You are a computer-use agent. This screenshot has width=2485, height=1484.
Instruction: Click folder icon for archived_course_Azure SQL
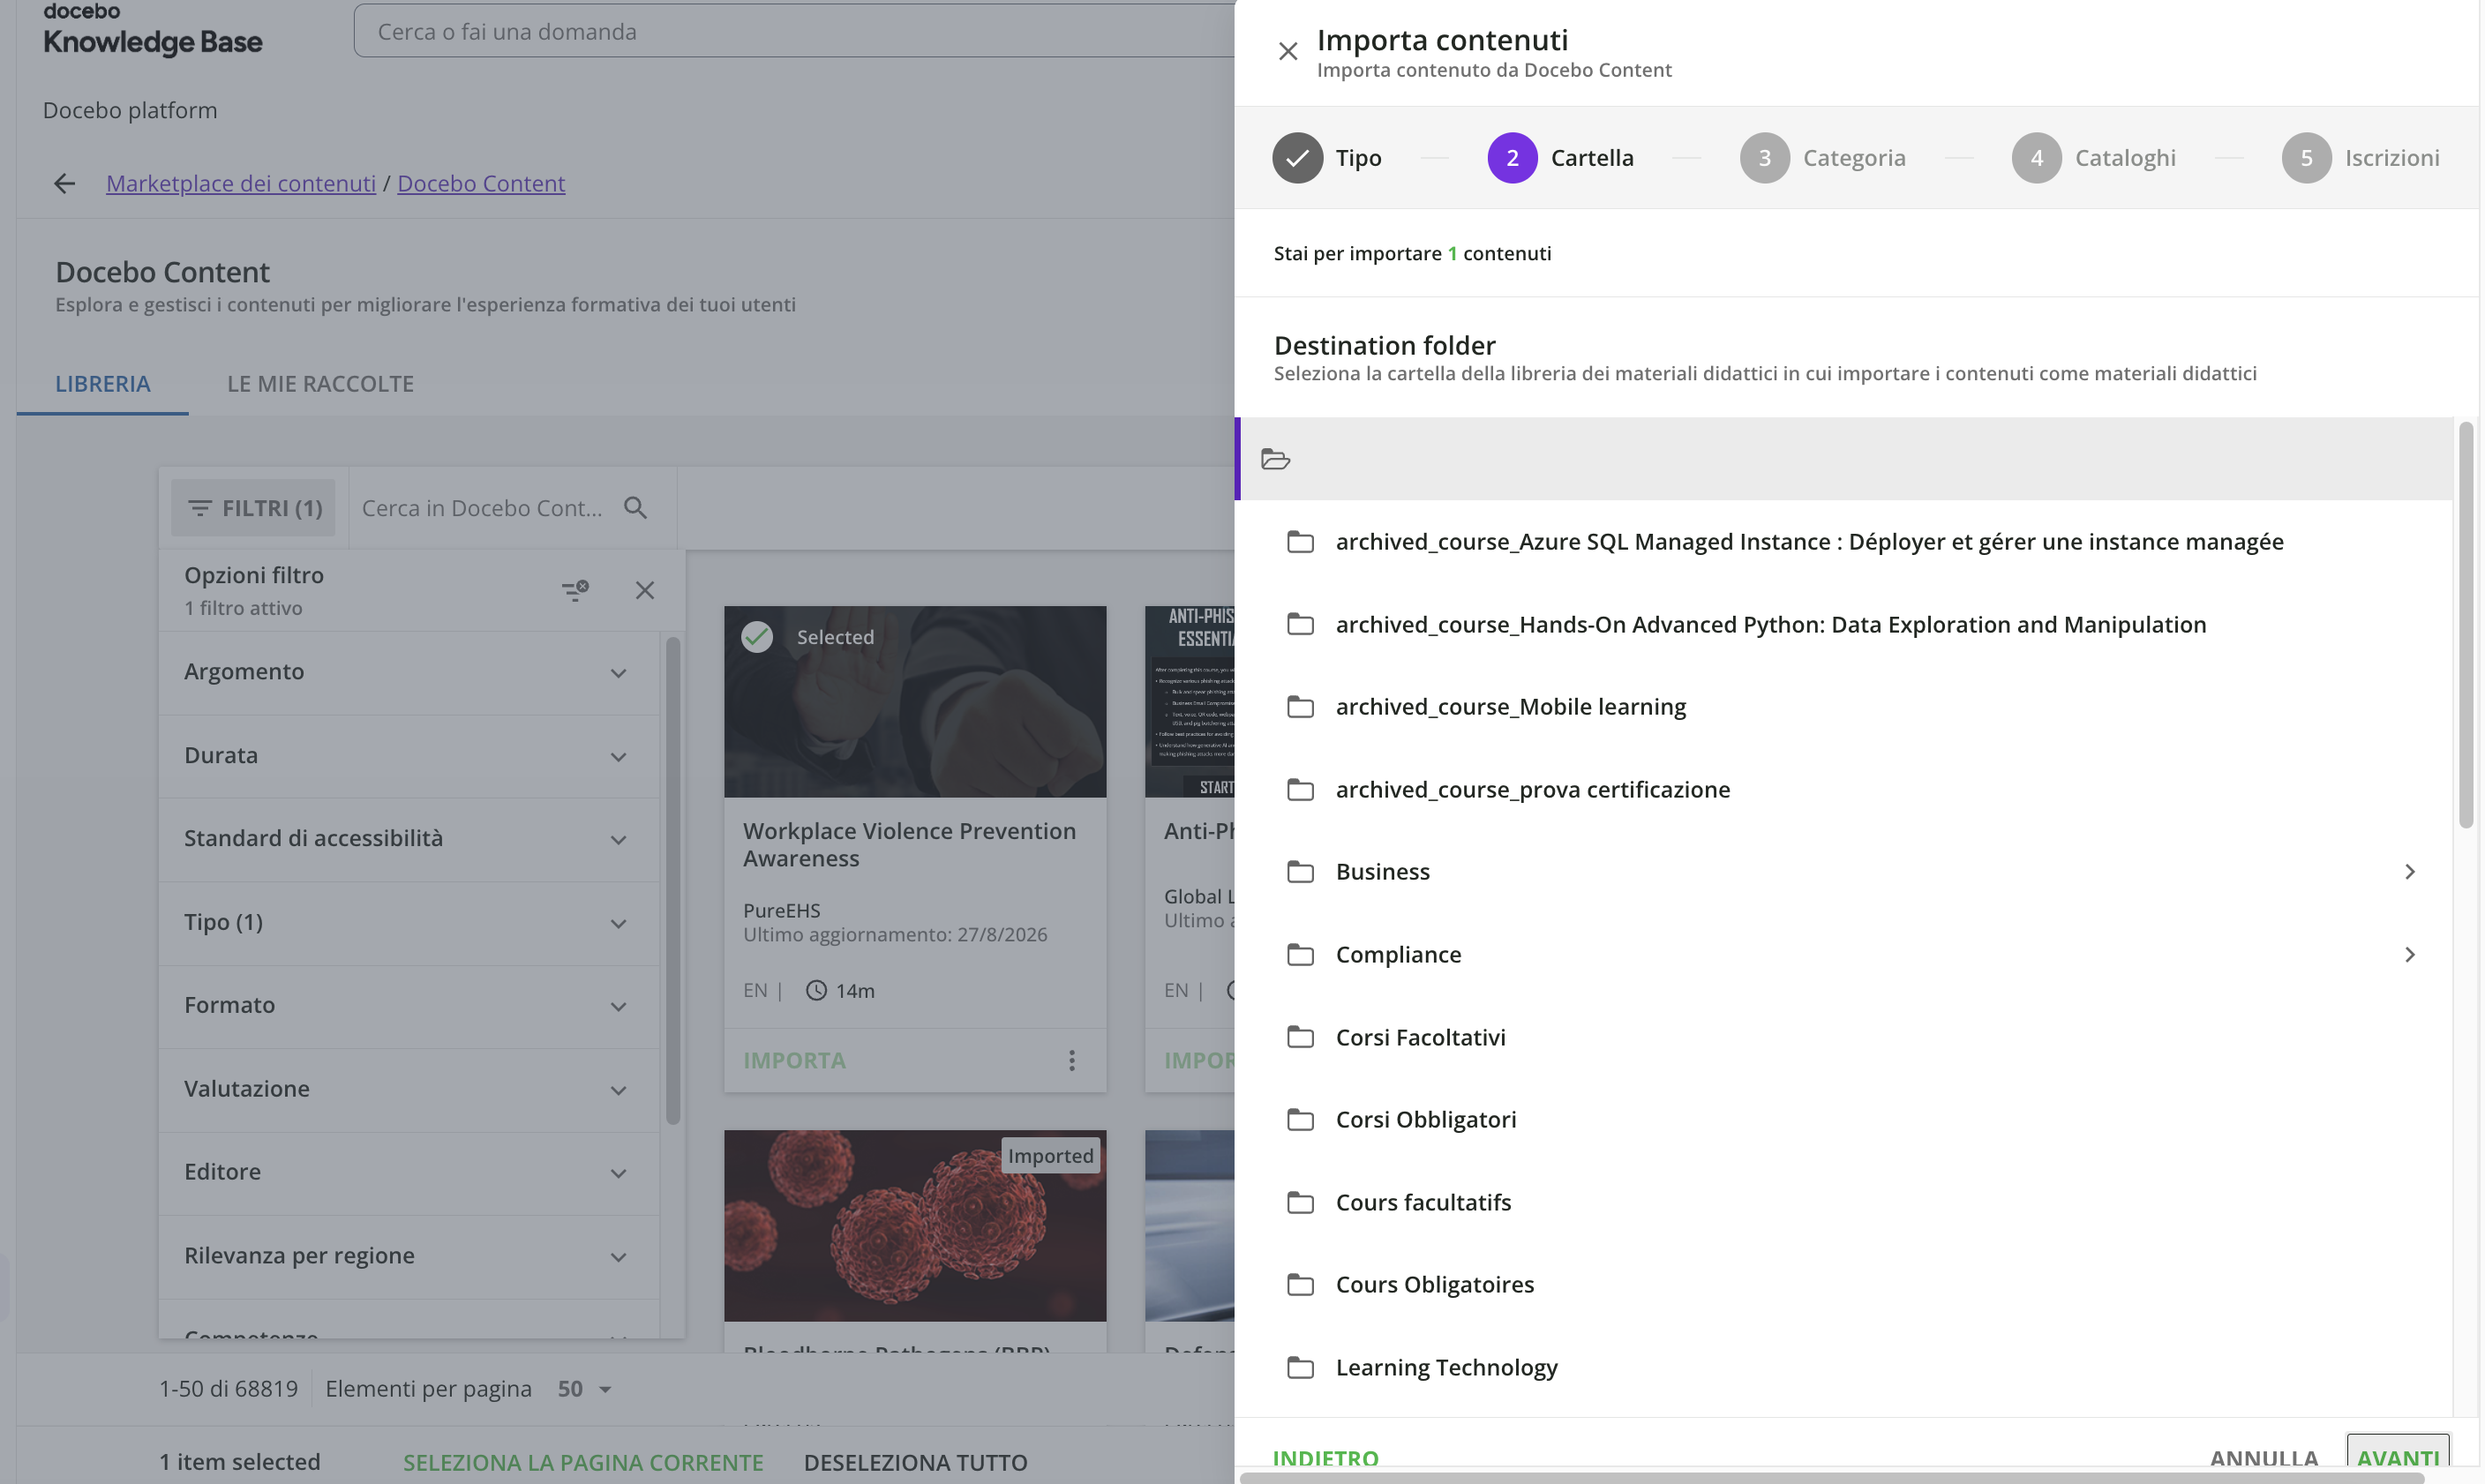pos(1300,542)
